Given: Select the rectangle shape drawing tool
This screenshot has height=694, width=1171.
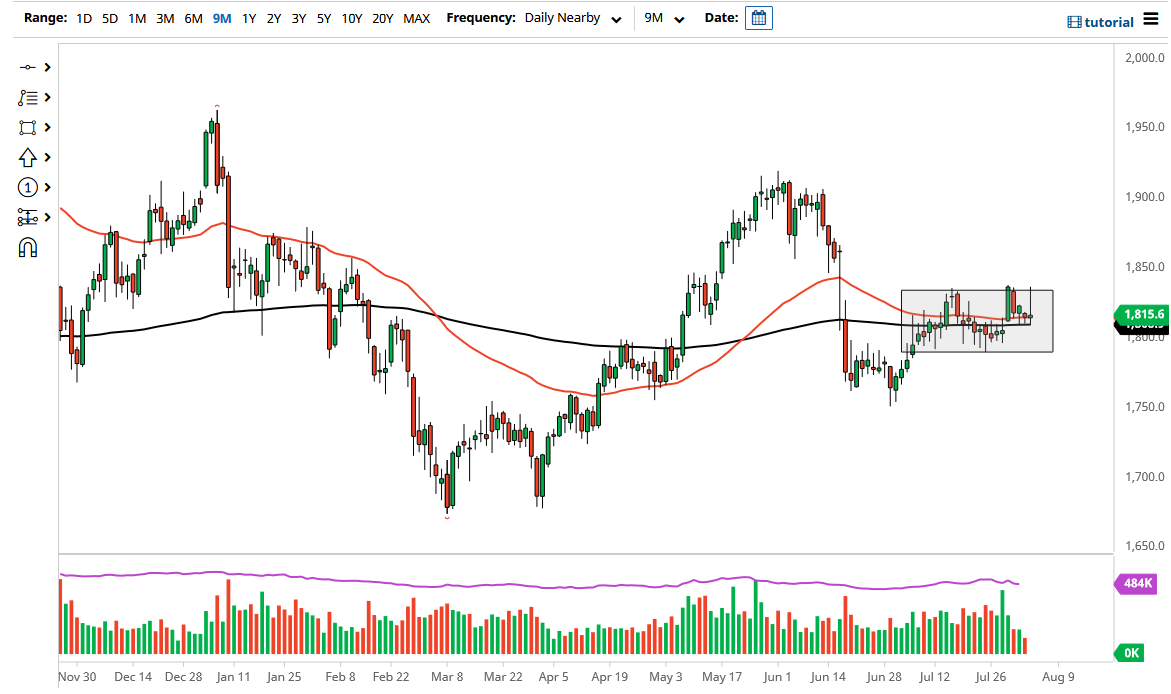Looking at the screenshot, I should click(x=28, y=128).
